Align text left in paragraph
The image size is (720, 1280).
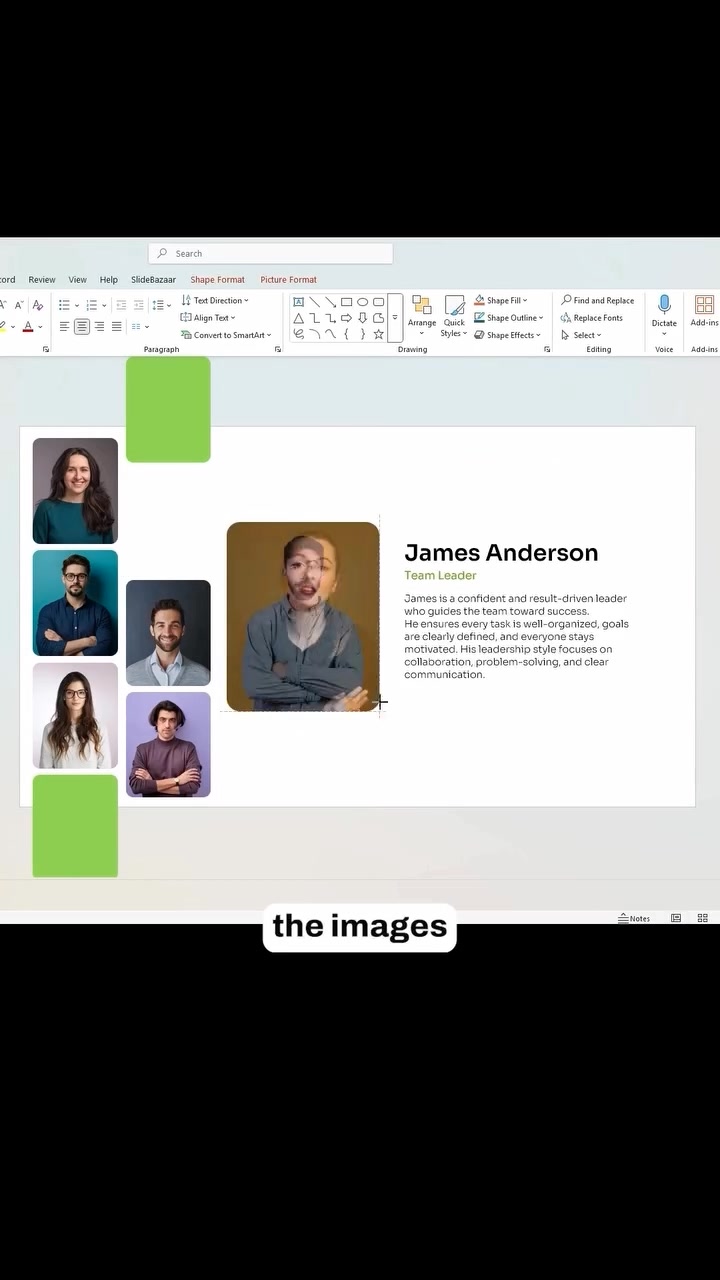[x=64, y=326]
